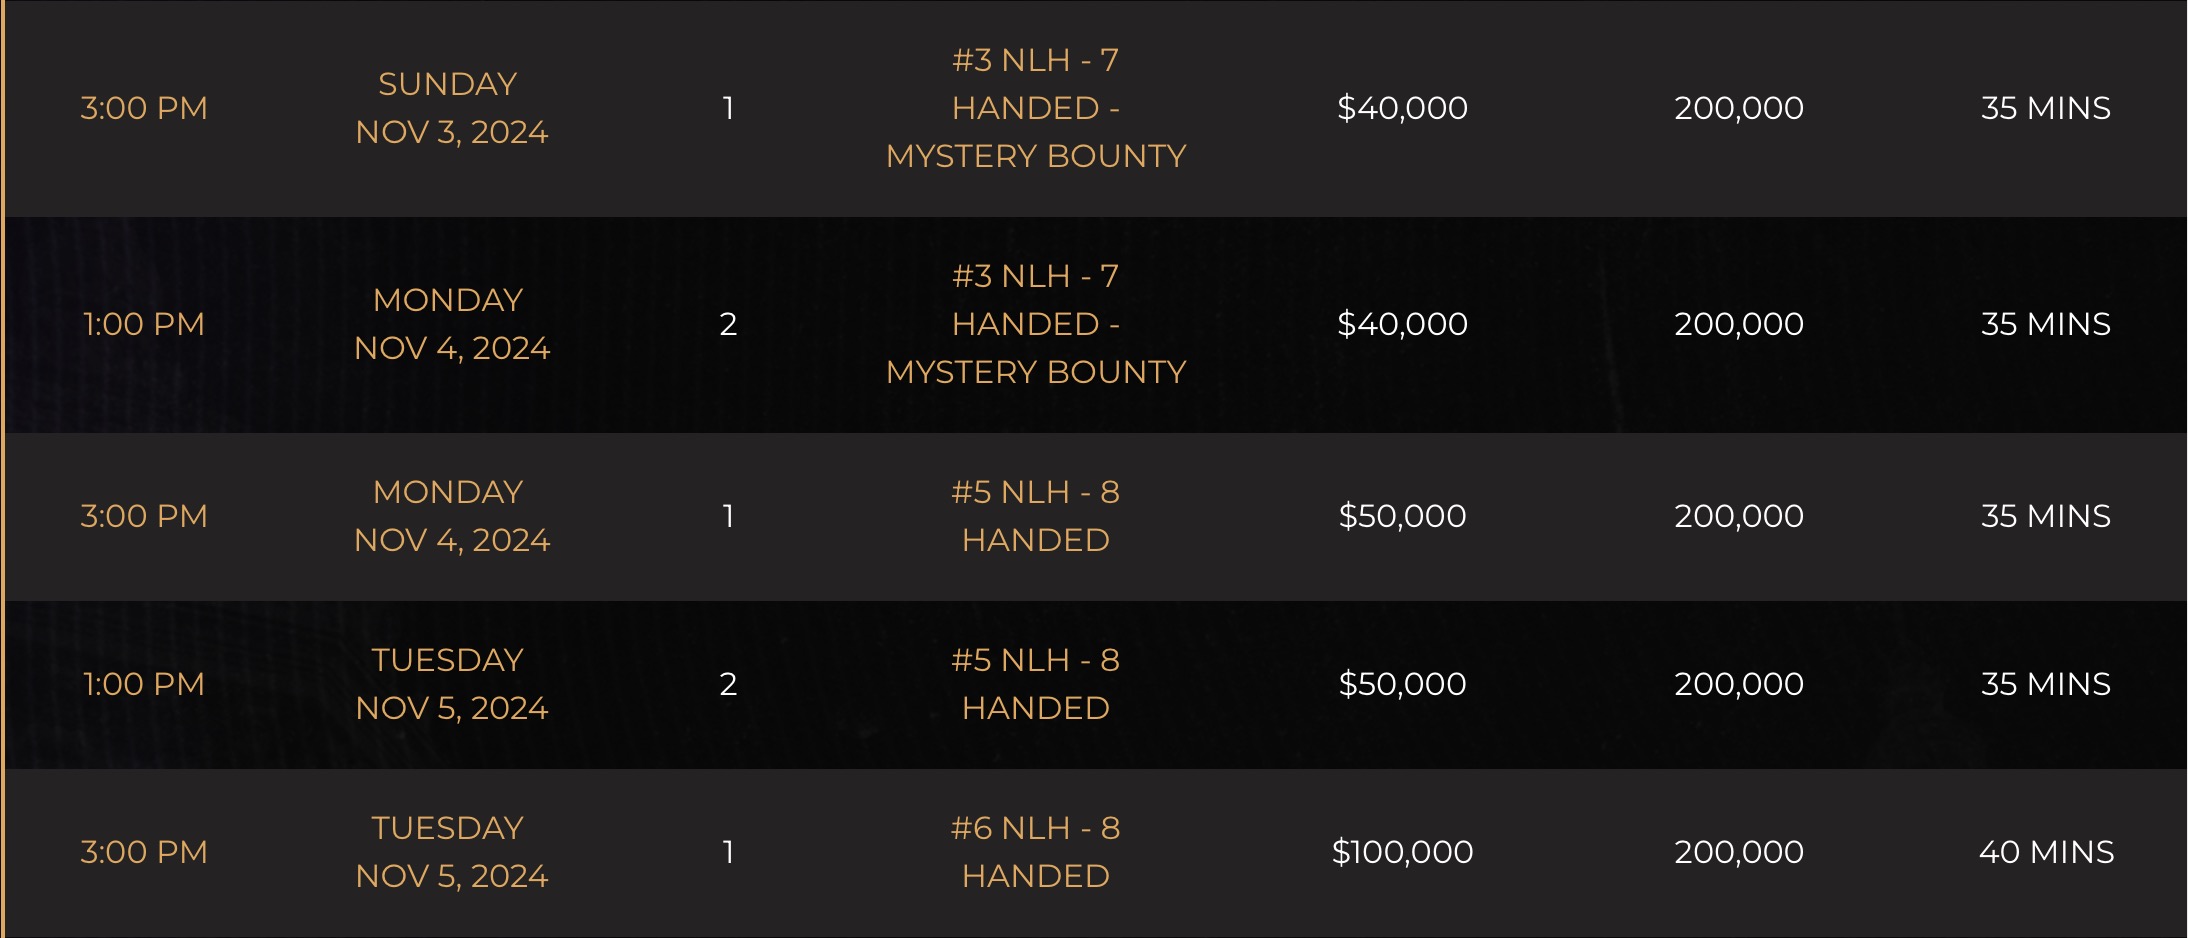The width and height of the screenshot is (2188, 938).
Task: Select the $50,000 buy-in for Tuesday event
Action: pyautogui.click(x=1402, y=684)
